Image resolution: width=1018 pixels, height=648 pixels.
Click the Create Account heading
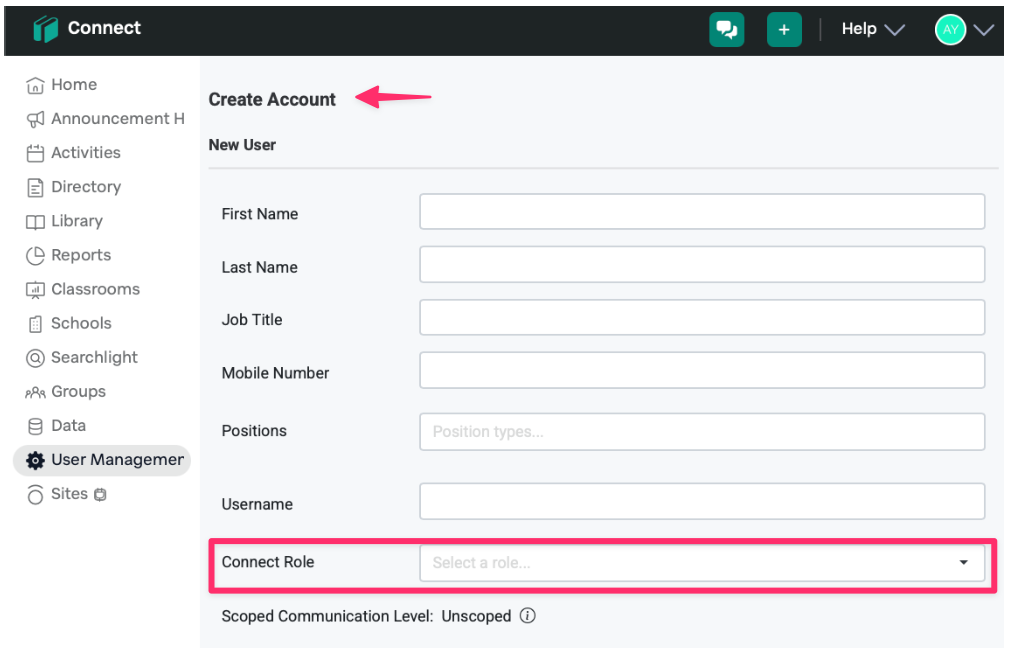[x=272, y=99]
